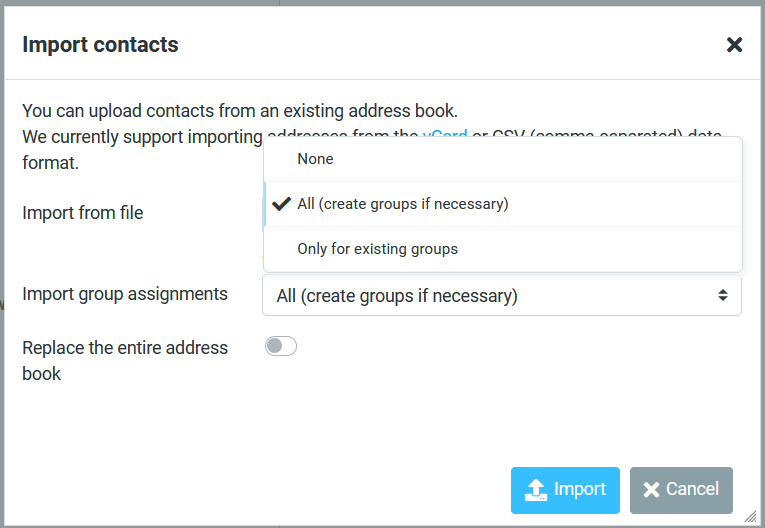Click the checkmark beside the selected All option

tap(281, 204)
